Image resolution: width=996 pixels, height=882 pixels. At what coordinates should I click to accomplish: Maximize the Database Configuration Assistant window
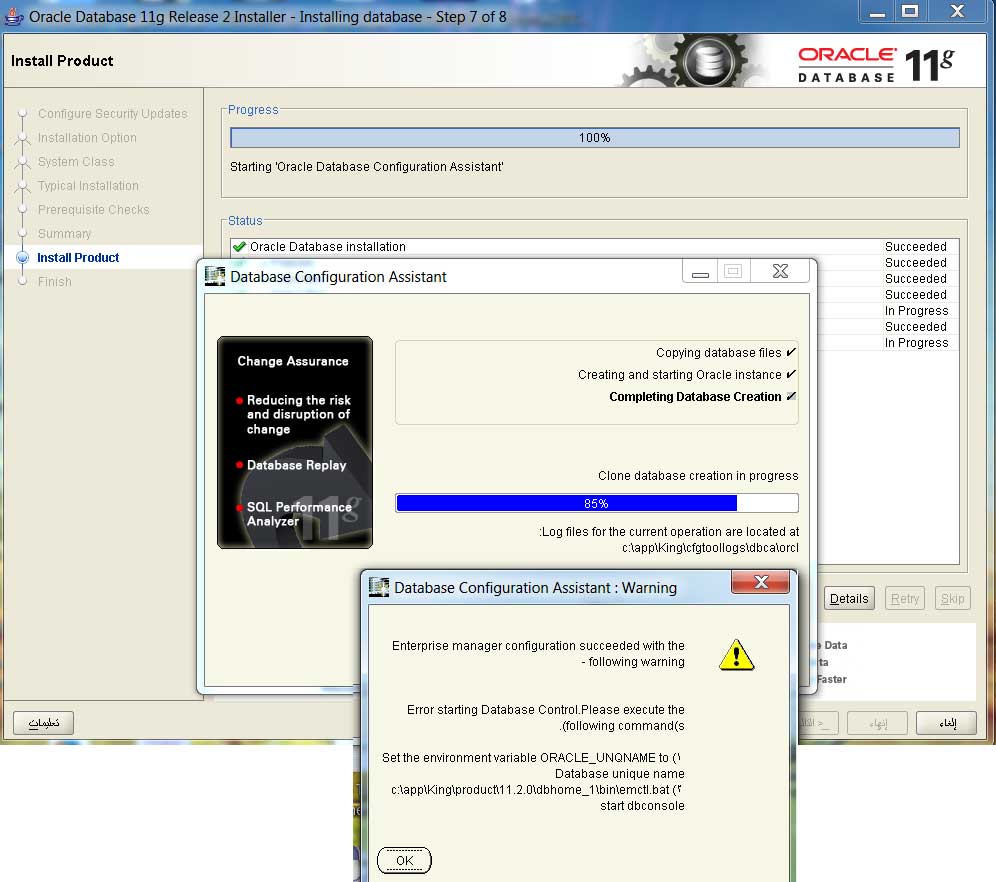pos(733,271)
